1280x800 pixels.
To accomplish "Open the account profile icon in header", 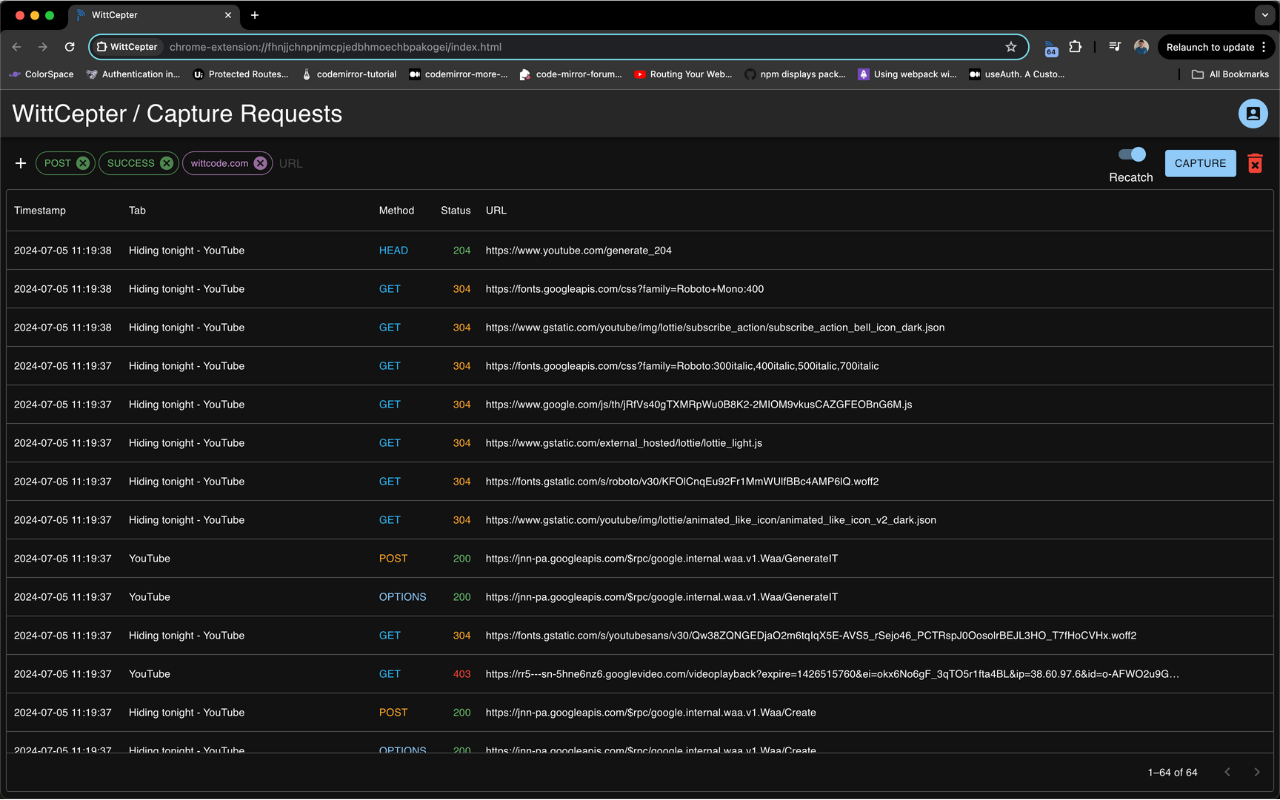I will (x=1253, y=114).
